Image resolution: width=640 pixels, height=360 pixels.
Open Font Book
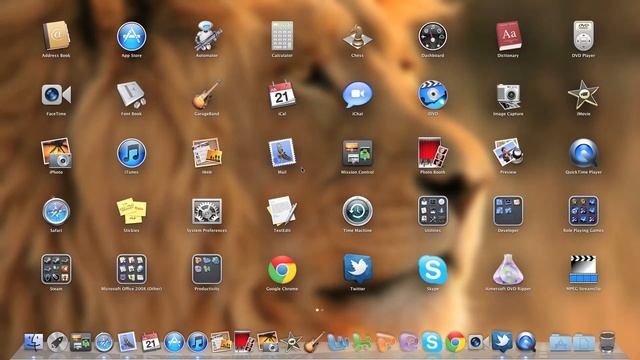tap(131, 95)
